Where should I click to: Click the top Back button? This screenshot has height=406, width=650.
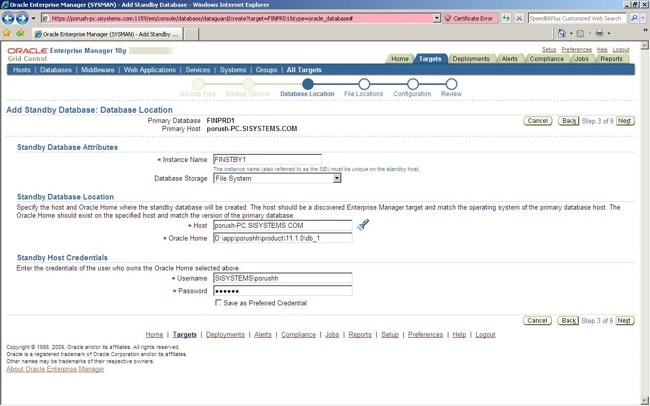point(568,121)
